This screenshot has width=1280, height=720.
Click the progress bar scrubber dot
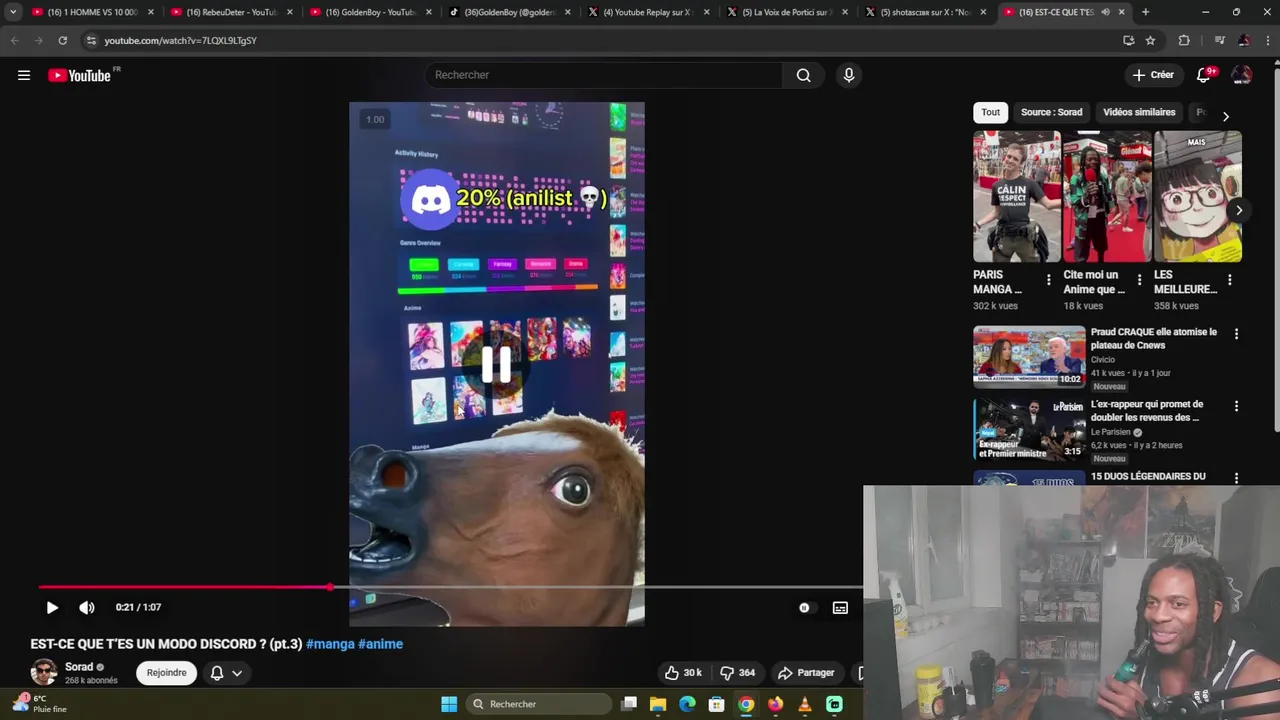pos(330,587)
